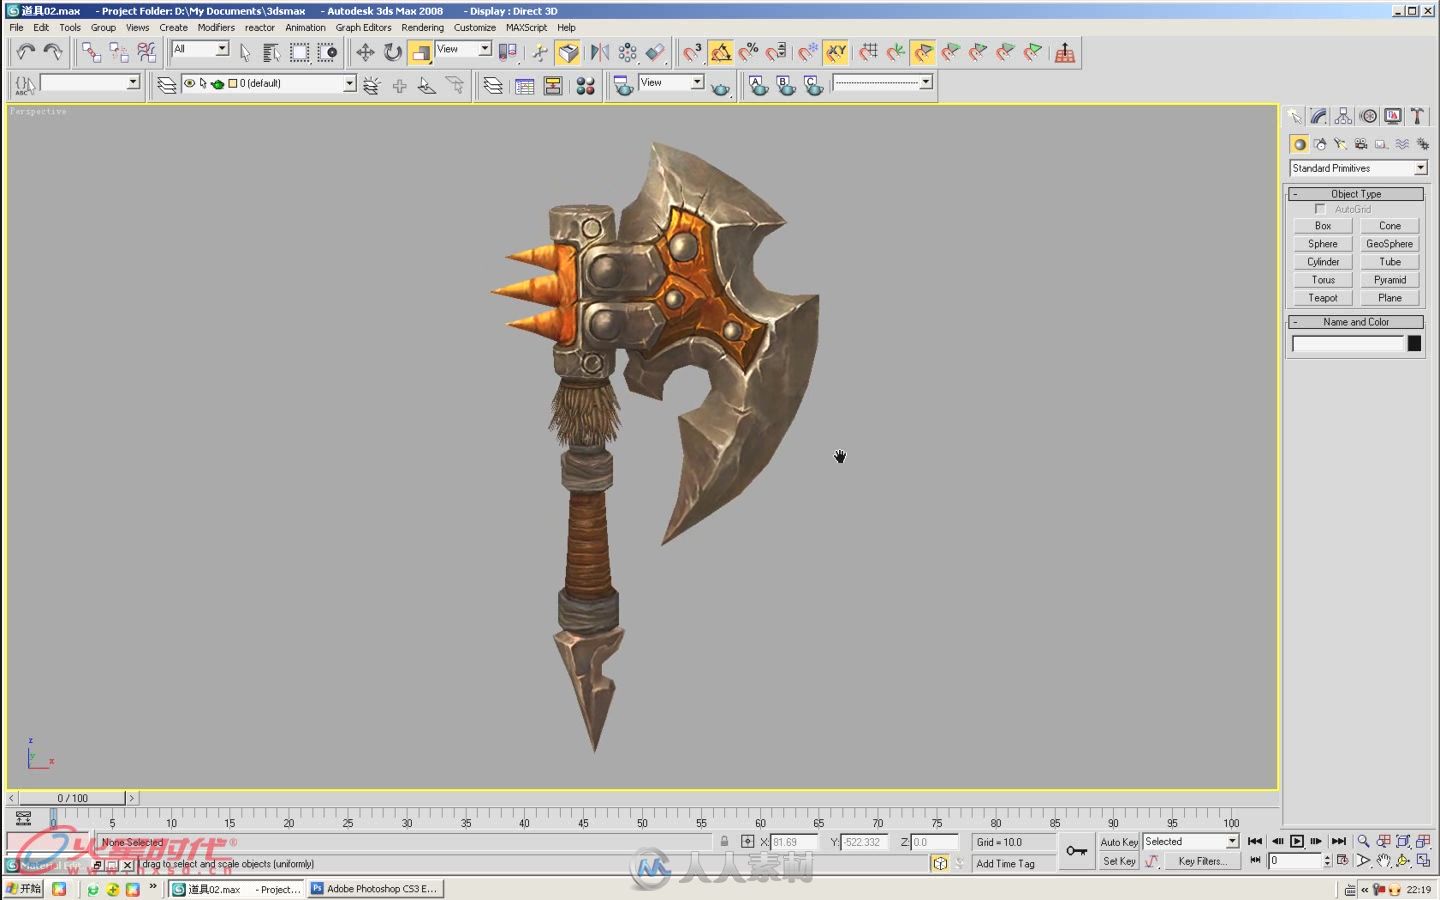Select the Pan View hand icon

1383,860
